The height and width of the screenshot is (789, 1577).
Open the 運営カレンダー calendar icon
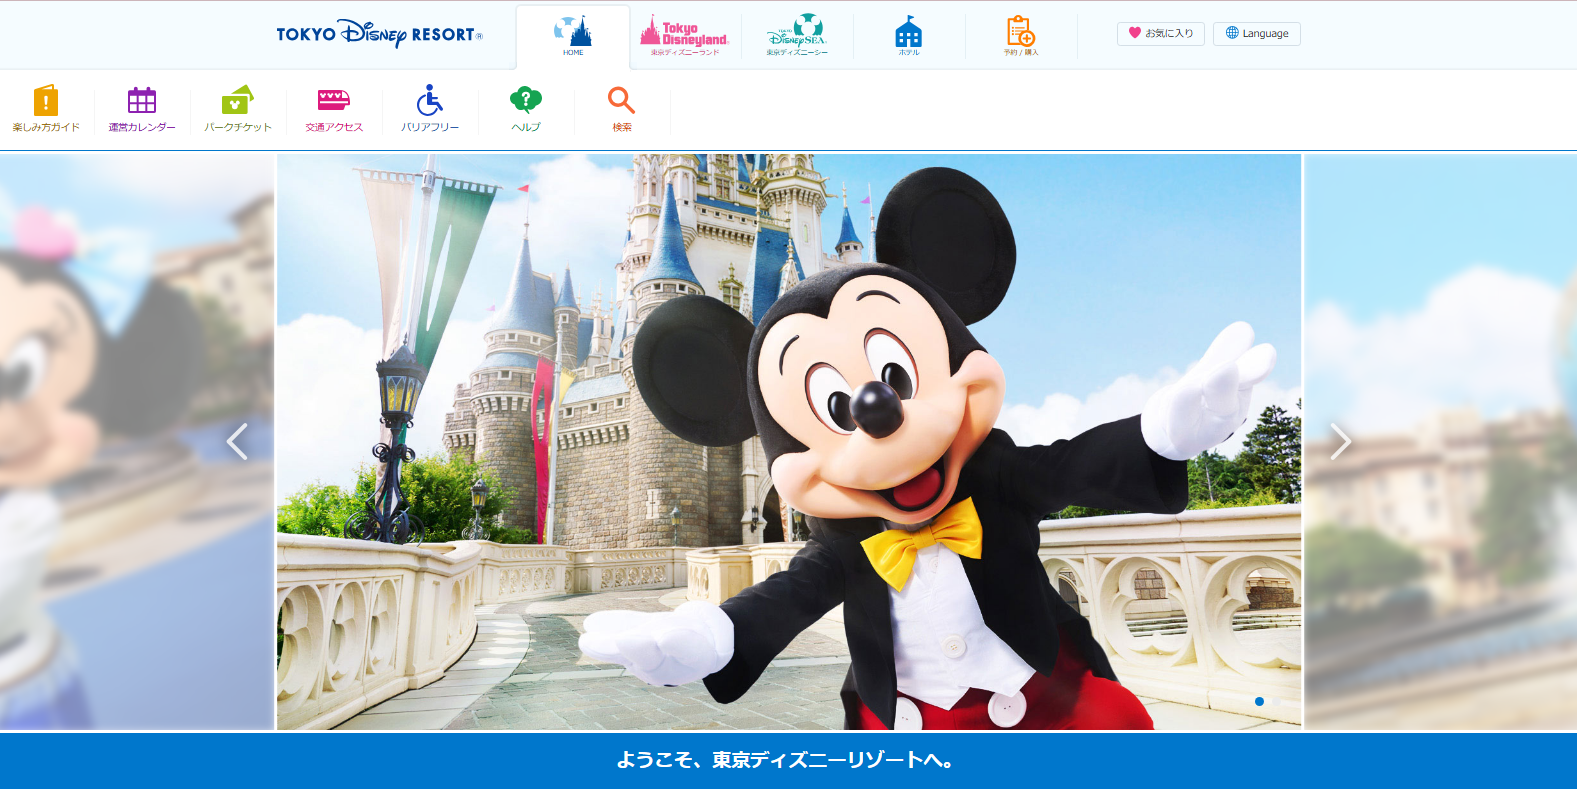tap(142, 108)
